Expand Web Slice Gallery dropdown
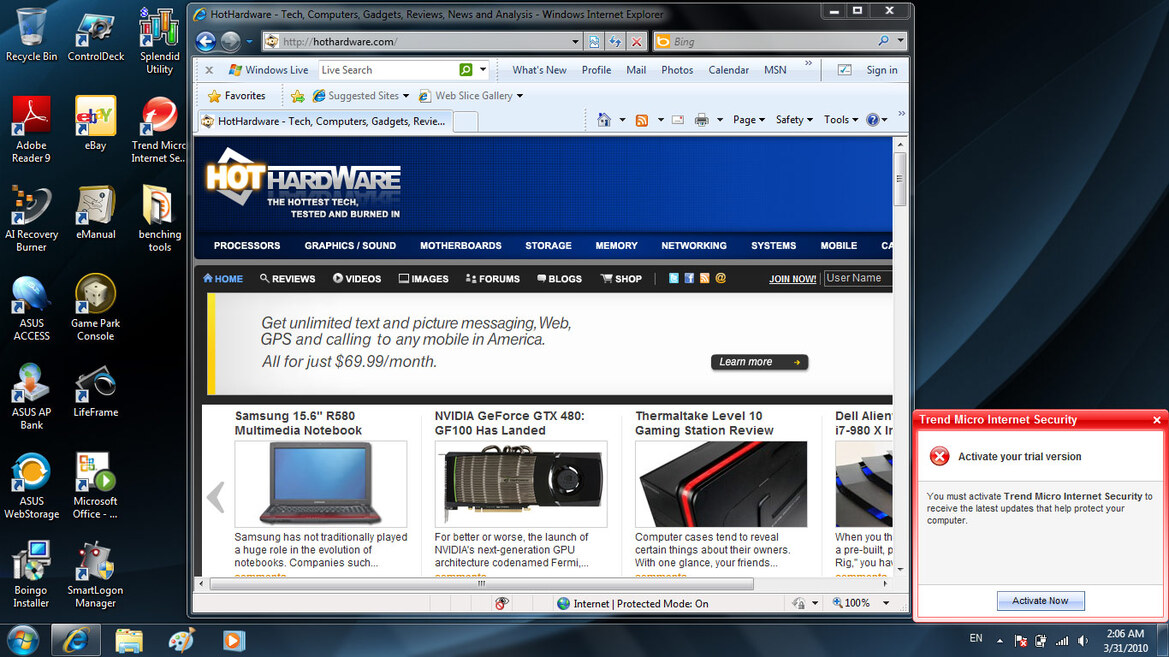Screen dimensions: 1169x657 tap(520, 95)
